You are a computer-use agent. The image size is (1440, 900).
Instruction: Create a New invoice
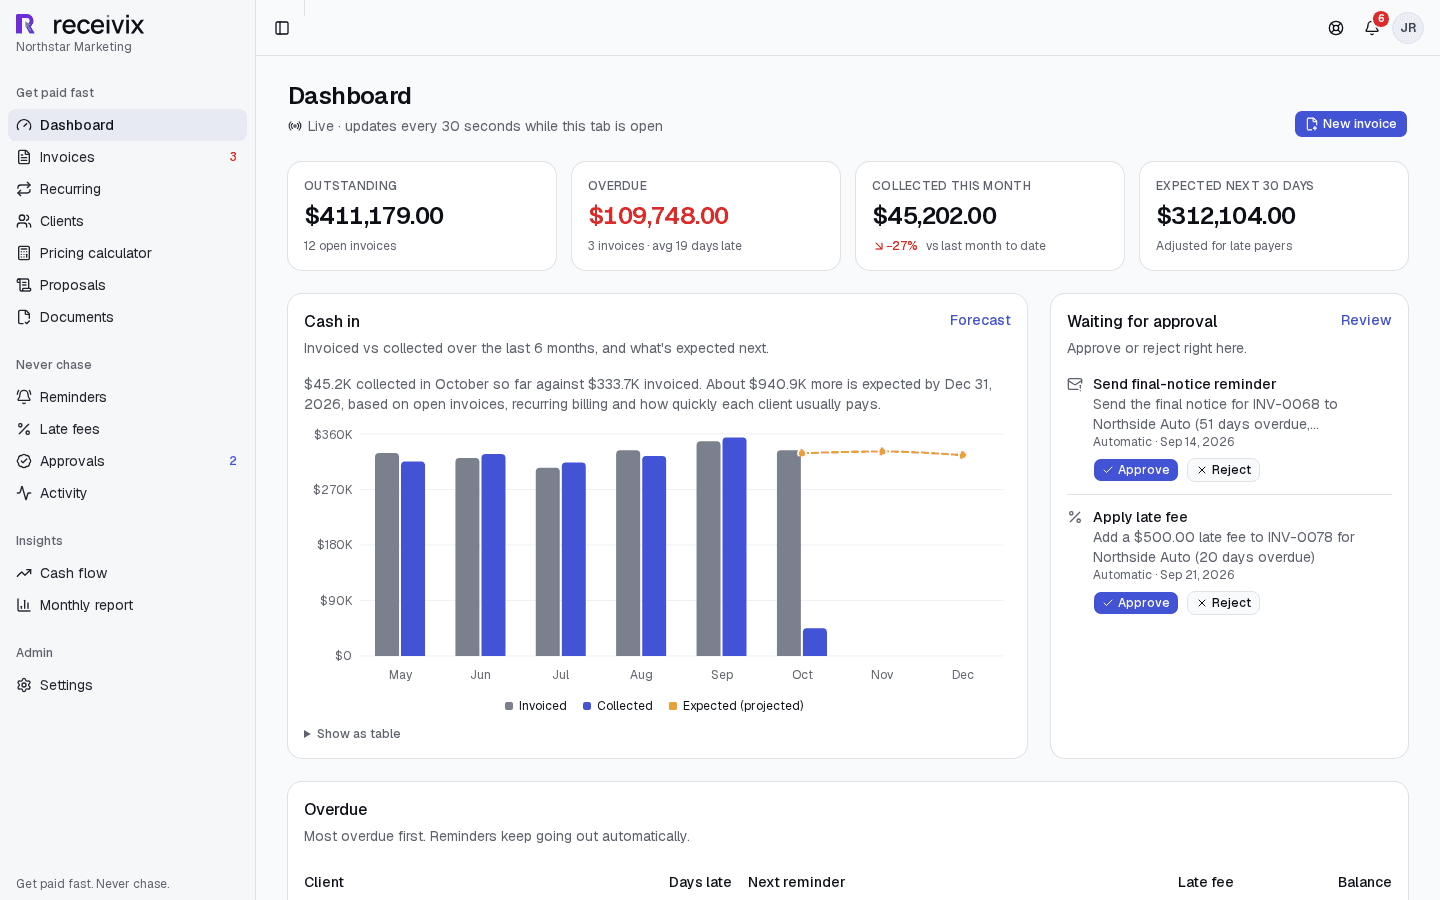(x=1351, y=124)
